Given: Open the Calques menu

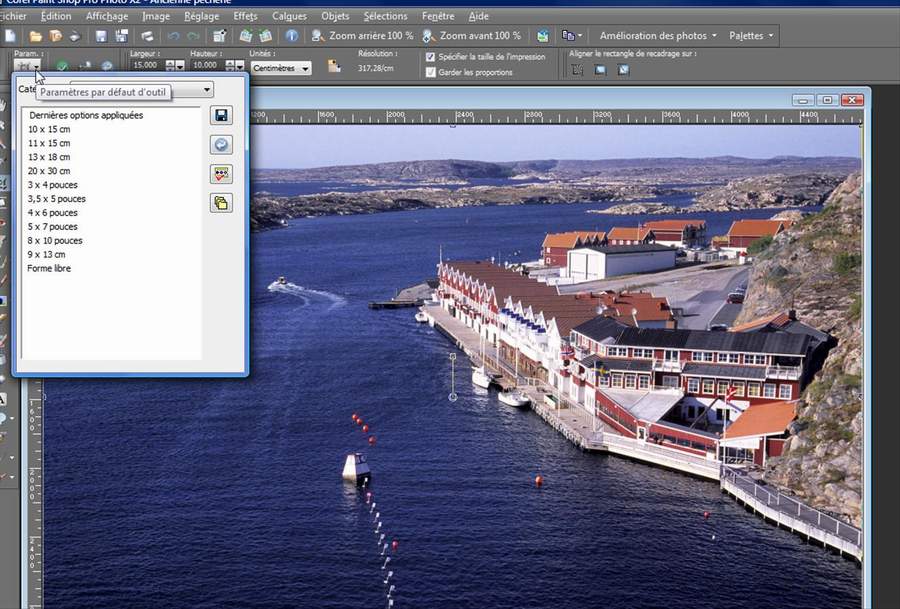Looking at the screenshot, I should (289, 16).
